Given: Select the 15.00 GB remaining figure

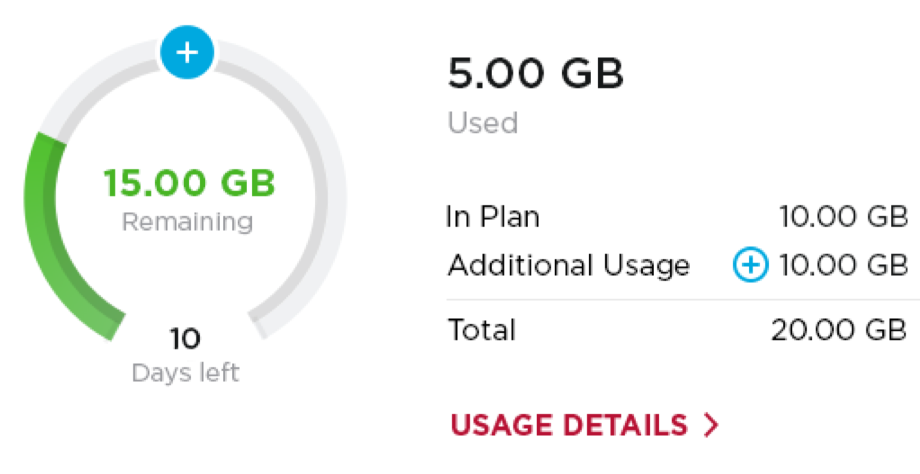Looking at the screenshot, I should 189,182.
